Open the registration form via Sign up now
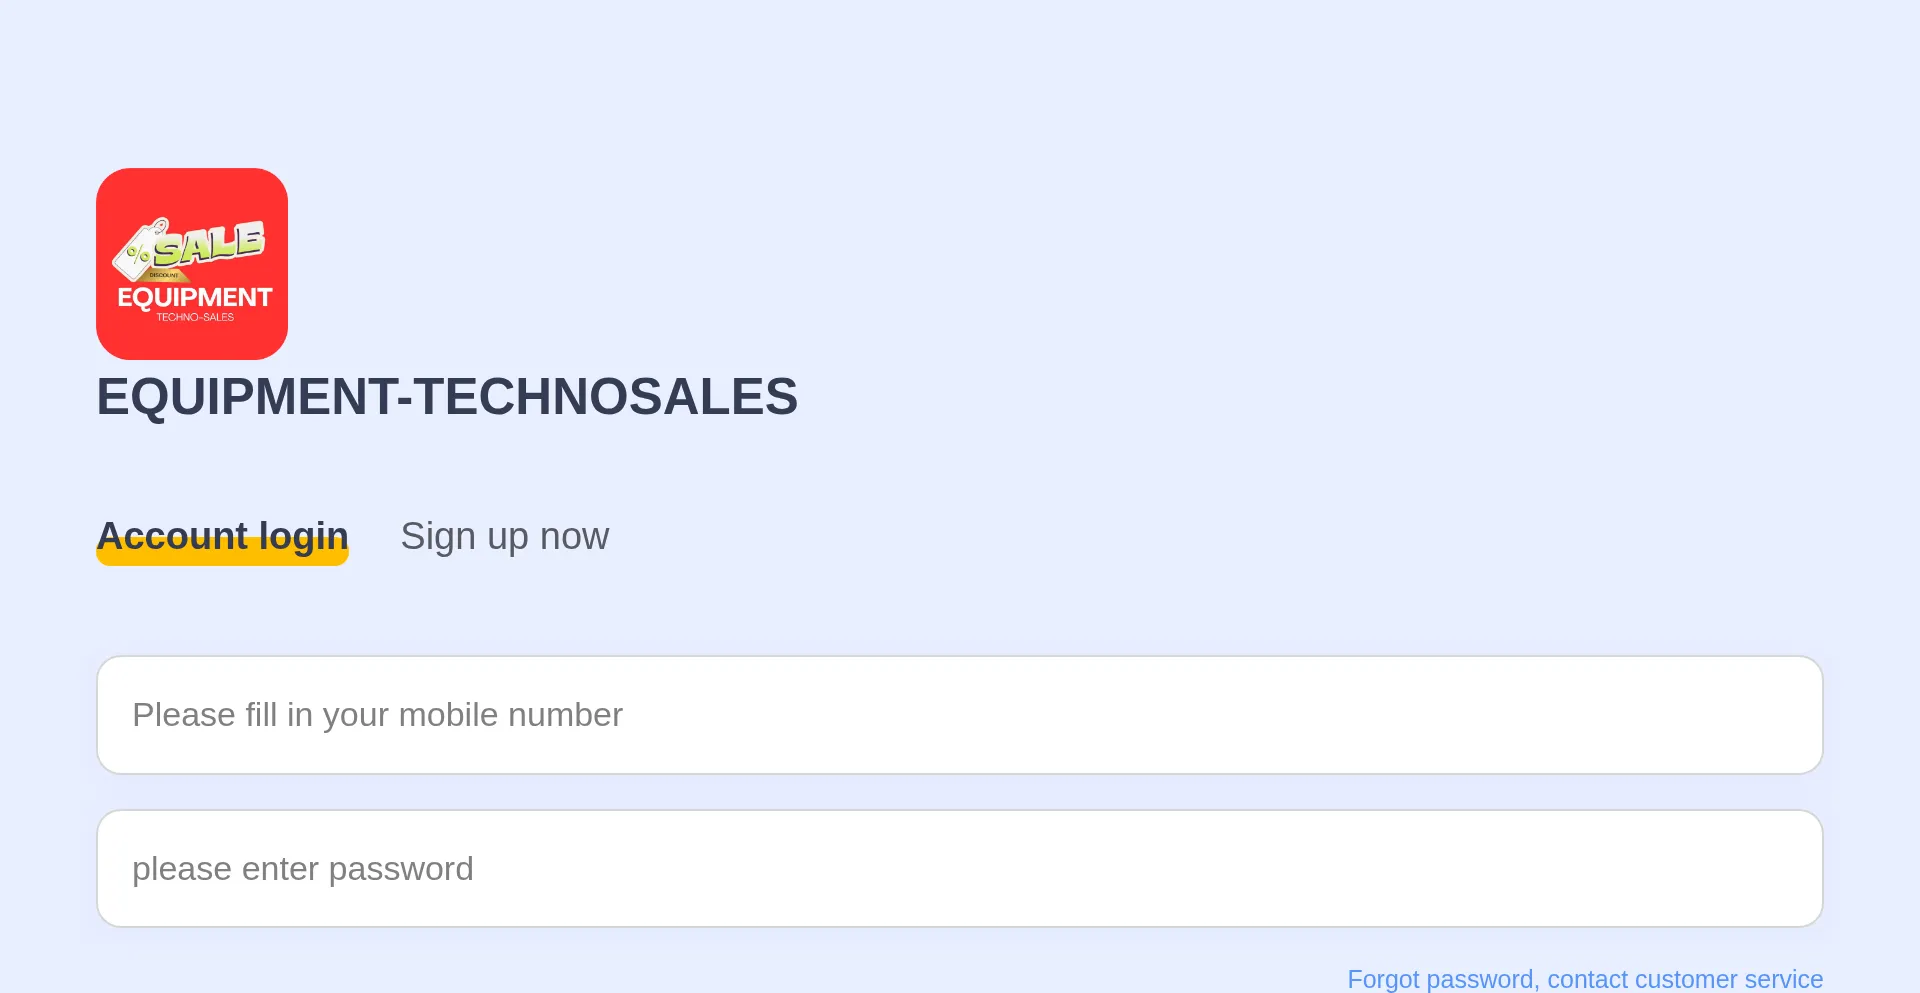Screen dimensions: 1920x993 coord(505,536)
